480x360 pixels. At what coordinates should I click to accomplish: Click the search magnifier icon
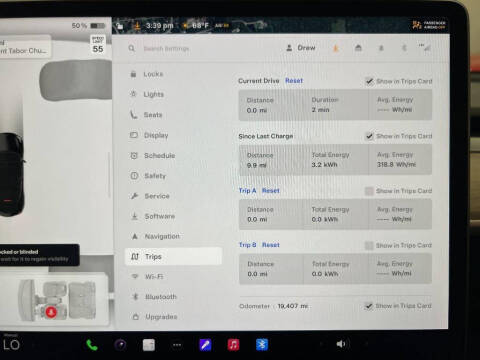[132, 49]
